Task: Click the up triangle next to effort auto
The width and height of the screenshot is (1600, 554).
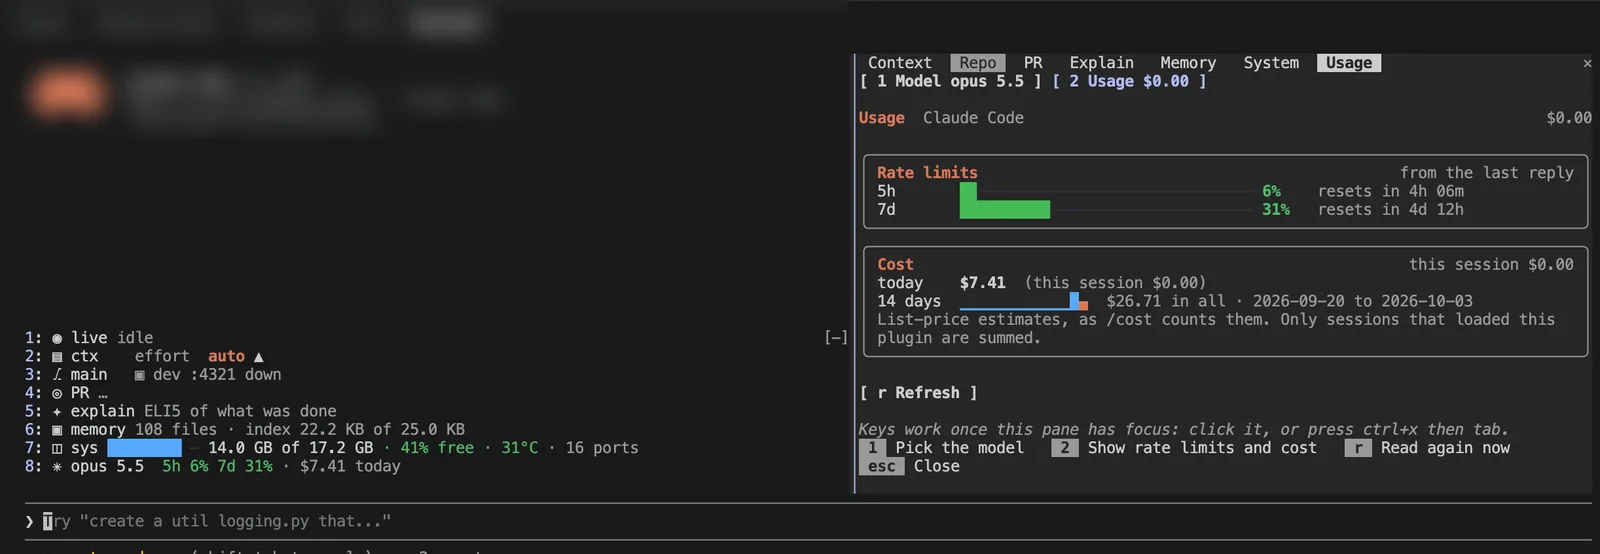Action: click(x=259, y=357)
